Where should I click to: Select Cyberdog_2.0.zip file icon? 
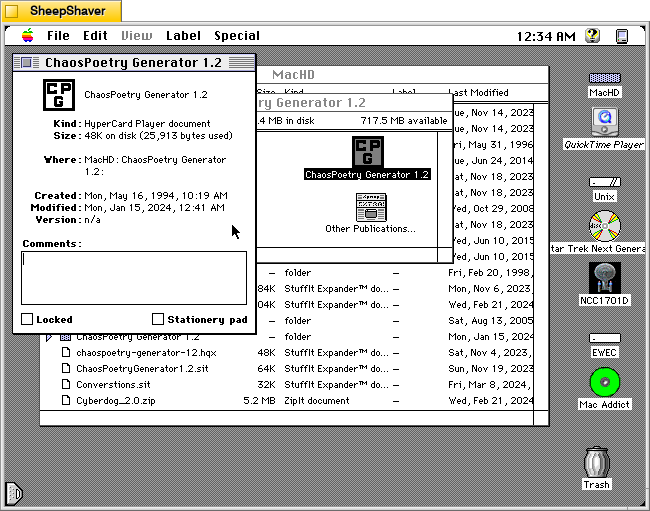66,401
